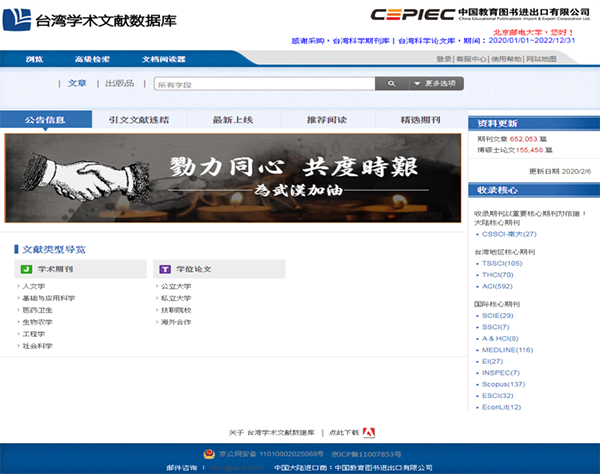Expand 更多选项 search options
The image size is (600, 474).
click(437, 84)
